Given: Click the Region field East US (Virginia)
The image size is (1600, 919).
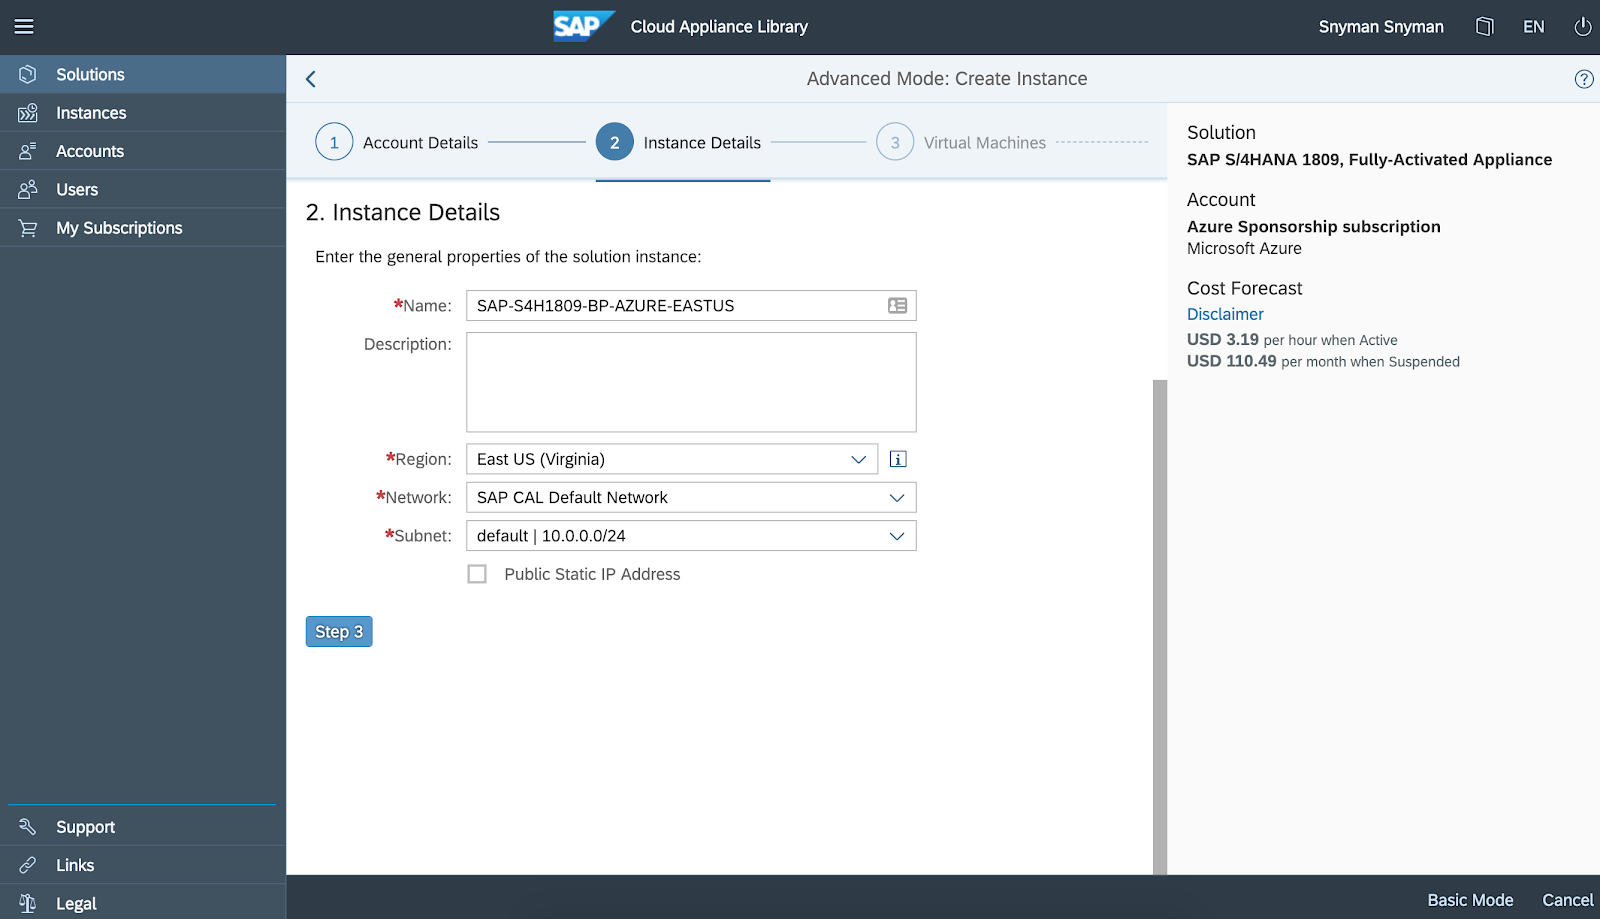Looking at the screenshot, I should point(672,459).
